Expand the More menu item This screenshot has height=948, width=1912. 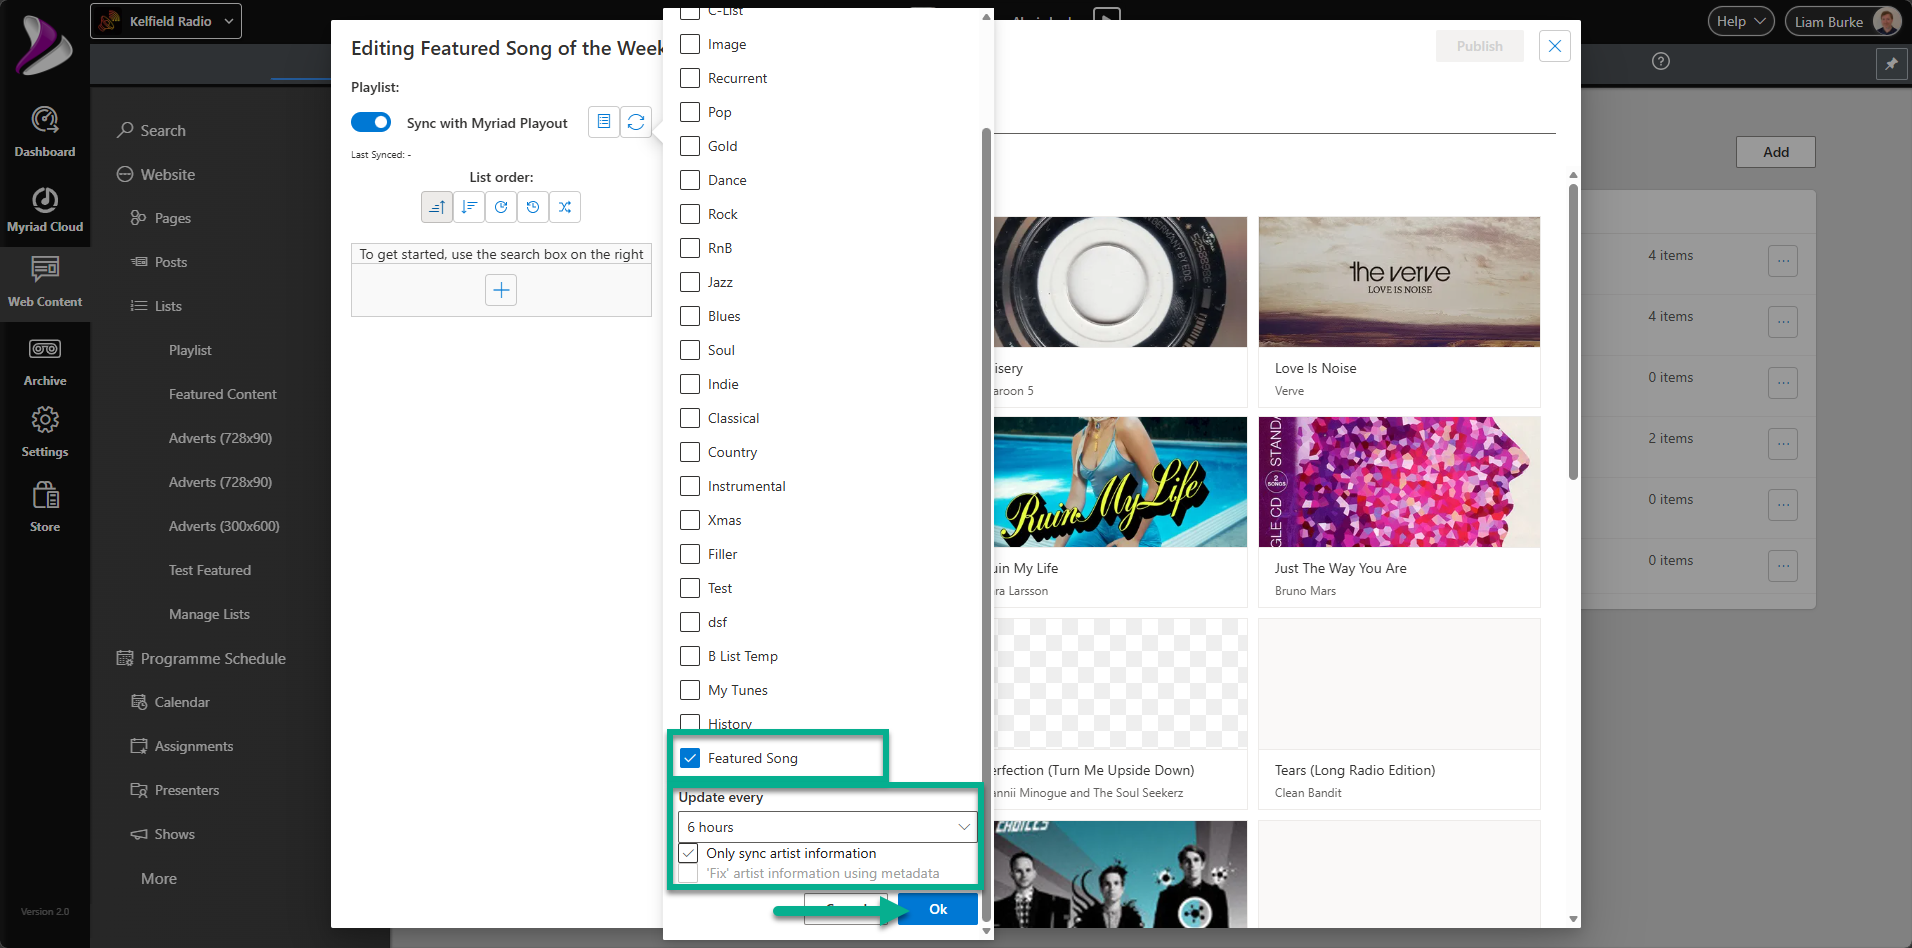pyautogui.click(x=159, y=878)
